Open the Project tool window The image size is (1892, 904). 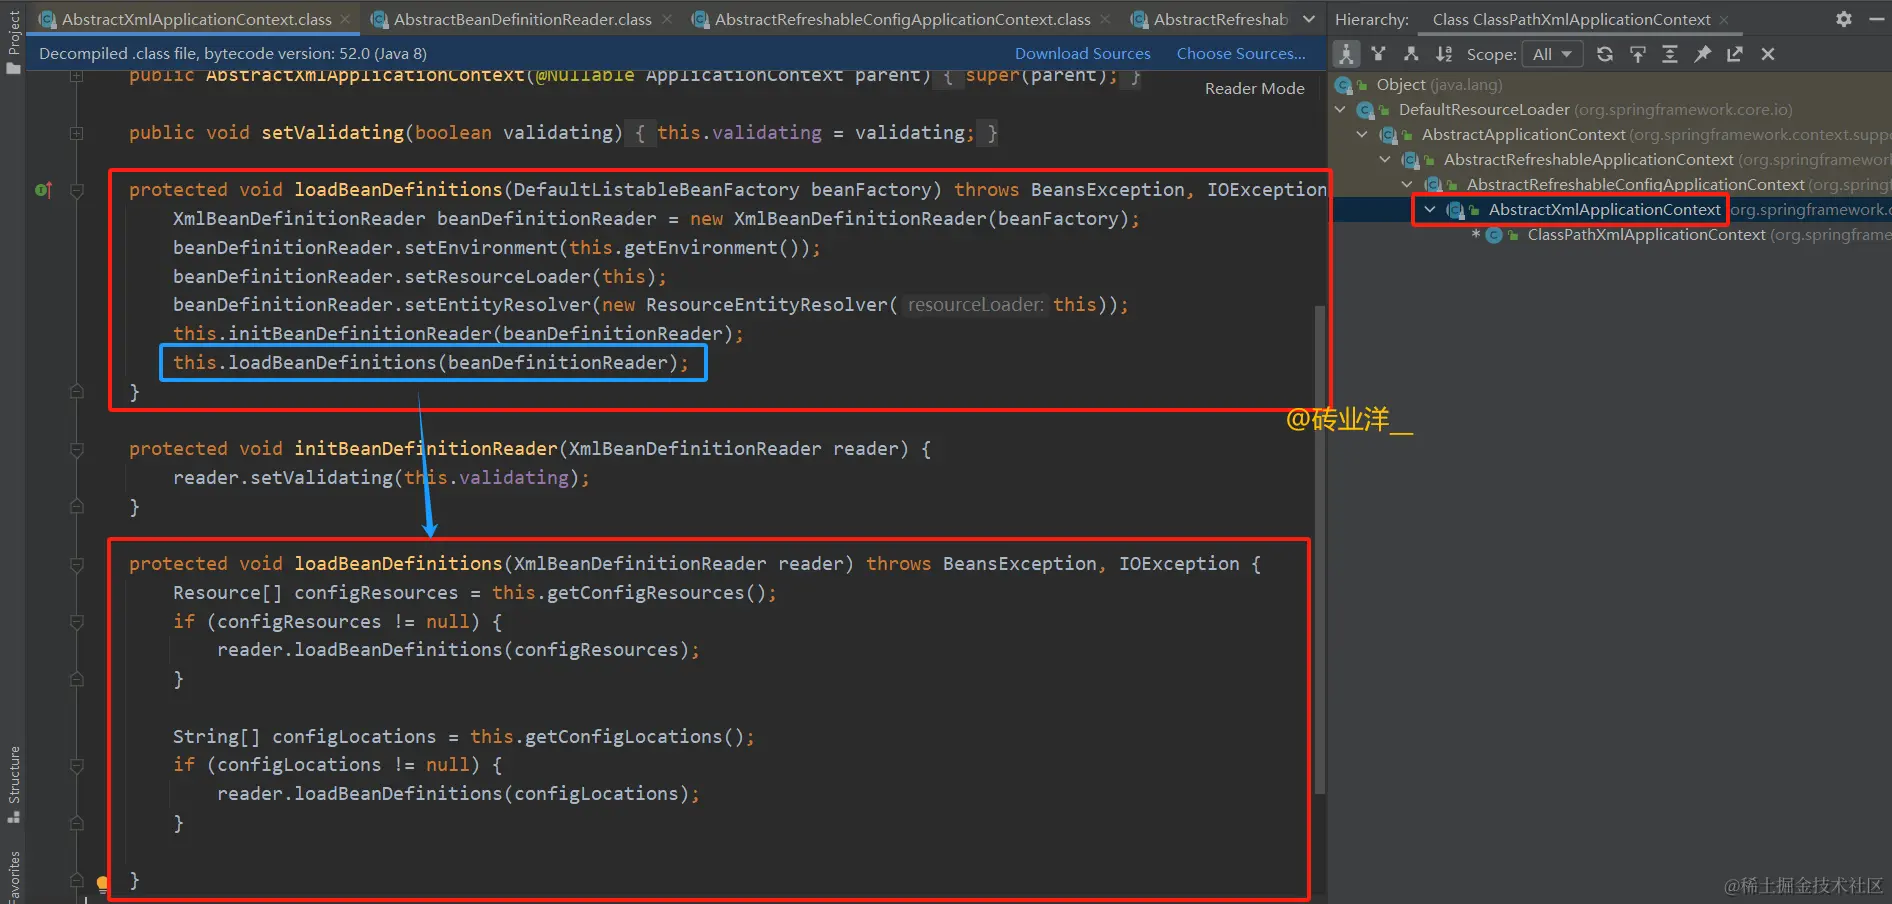(13, 40)
